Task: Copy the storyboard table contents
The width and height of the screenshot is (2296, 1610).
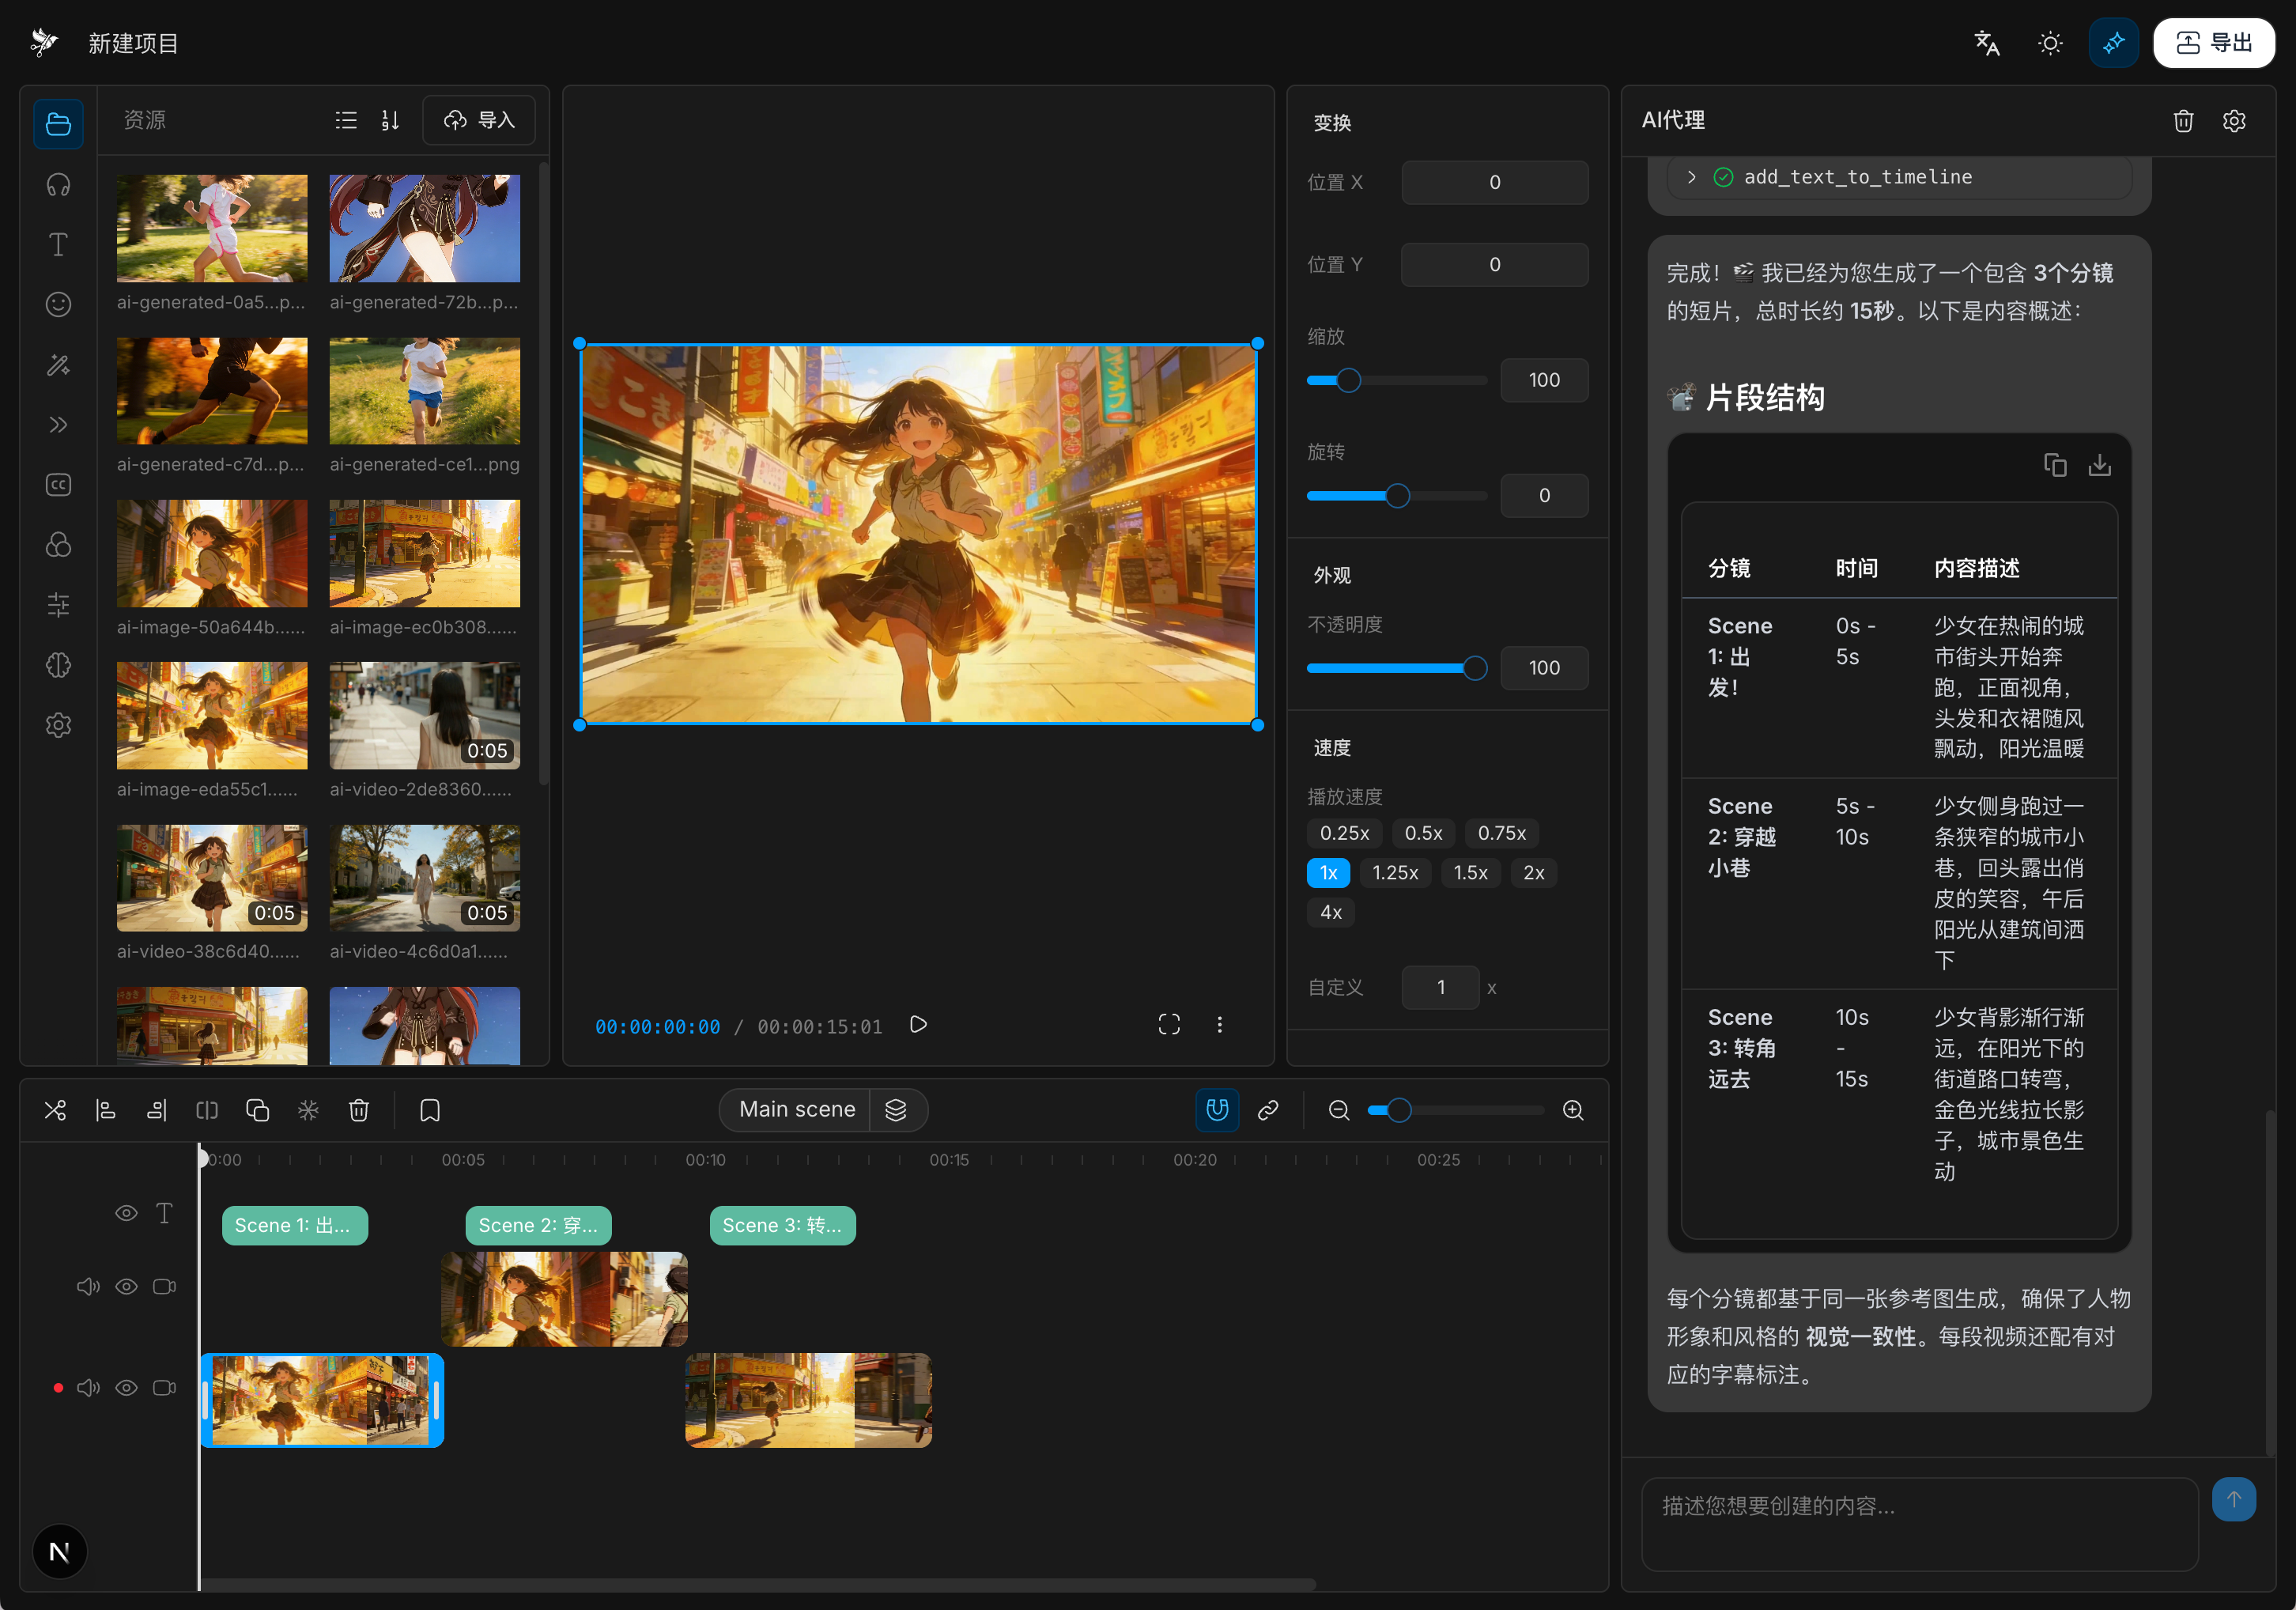Action: [x=2055, y=465]
